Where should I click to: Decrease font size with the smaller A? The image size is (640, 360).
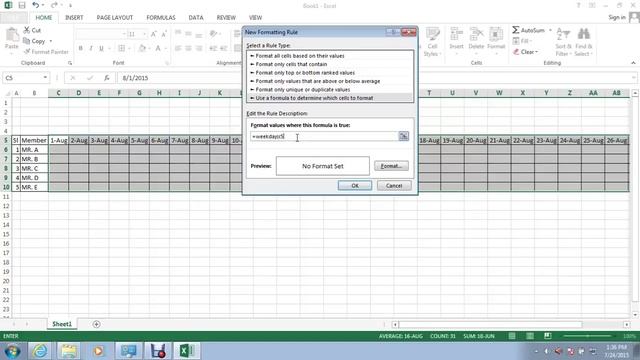point(164,34)
